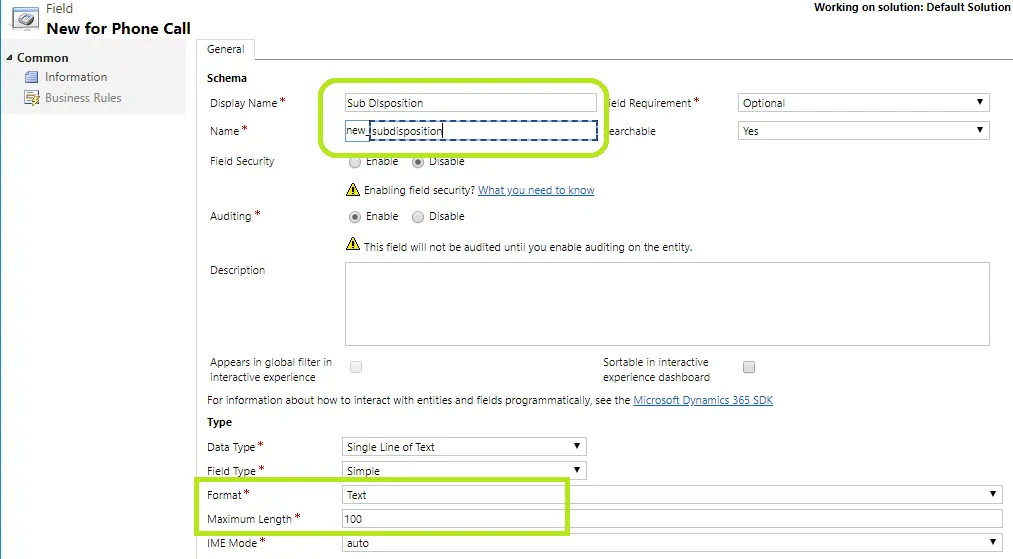Click the Working on solution: Default Solution text
Image resolution: width=1013 pixels, height=559 pixels.
point(912,7)
